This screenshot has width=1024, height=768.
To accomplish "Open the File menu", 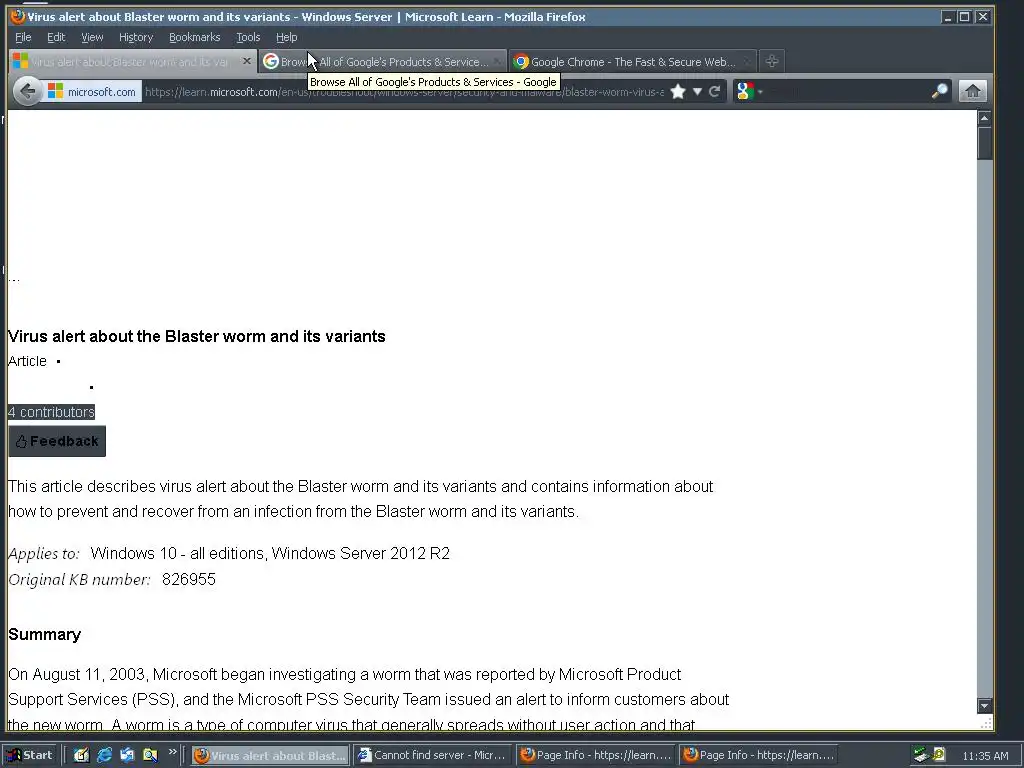I will 23,37.
